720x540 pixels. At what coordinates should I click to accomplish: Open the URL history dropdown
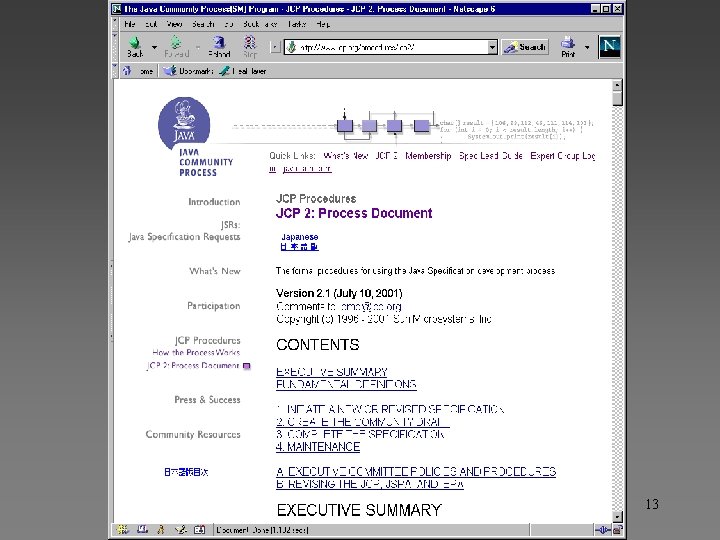point(492,47)
